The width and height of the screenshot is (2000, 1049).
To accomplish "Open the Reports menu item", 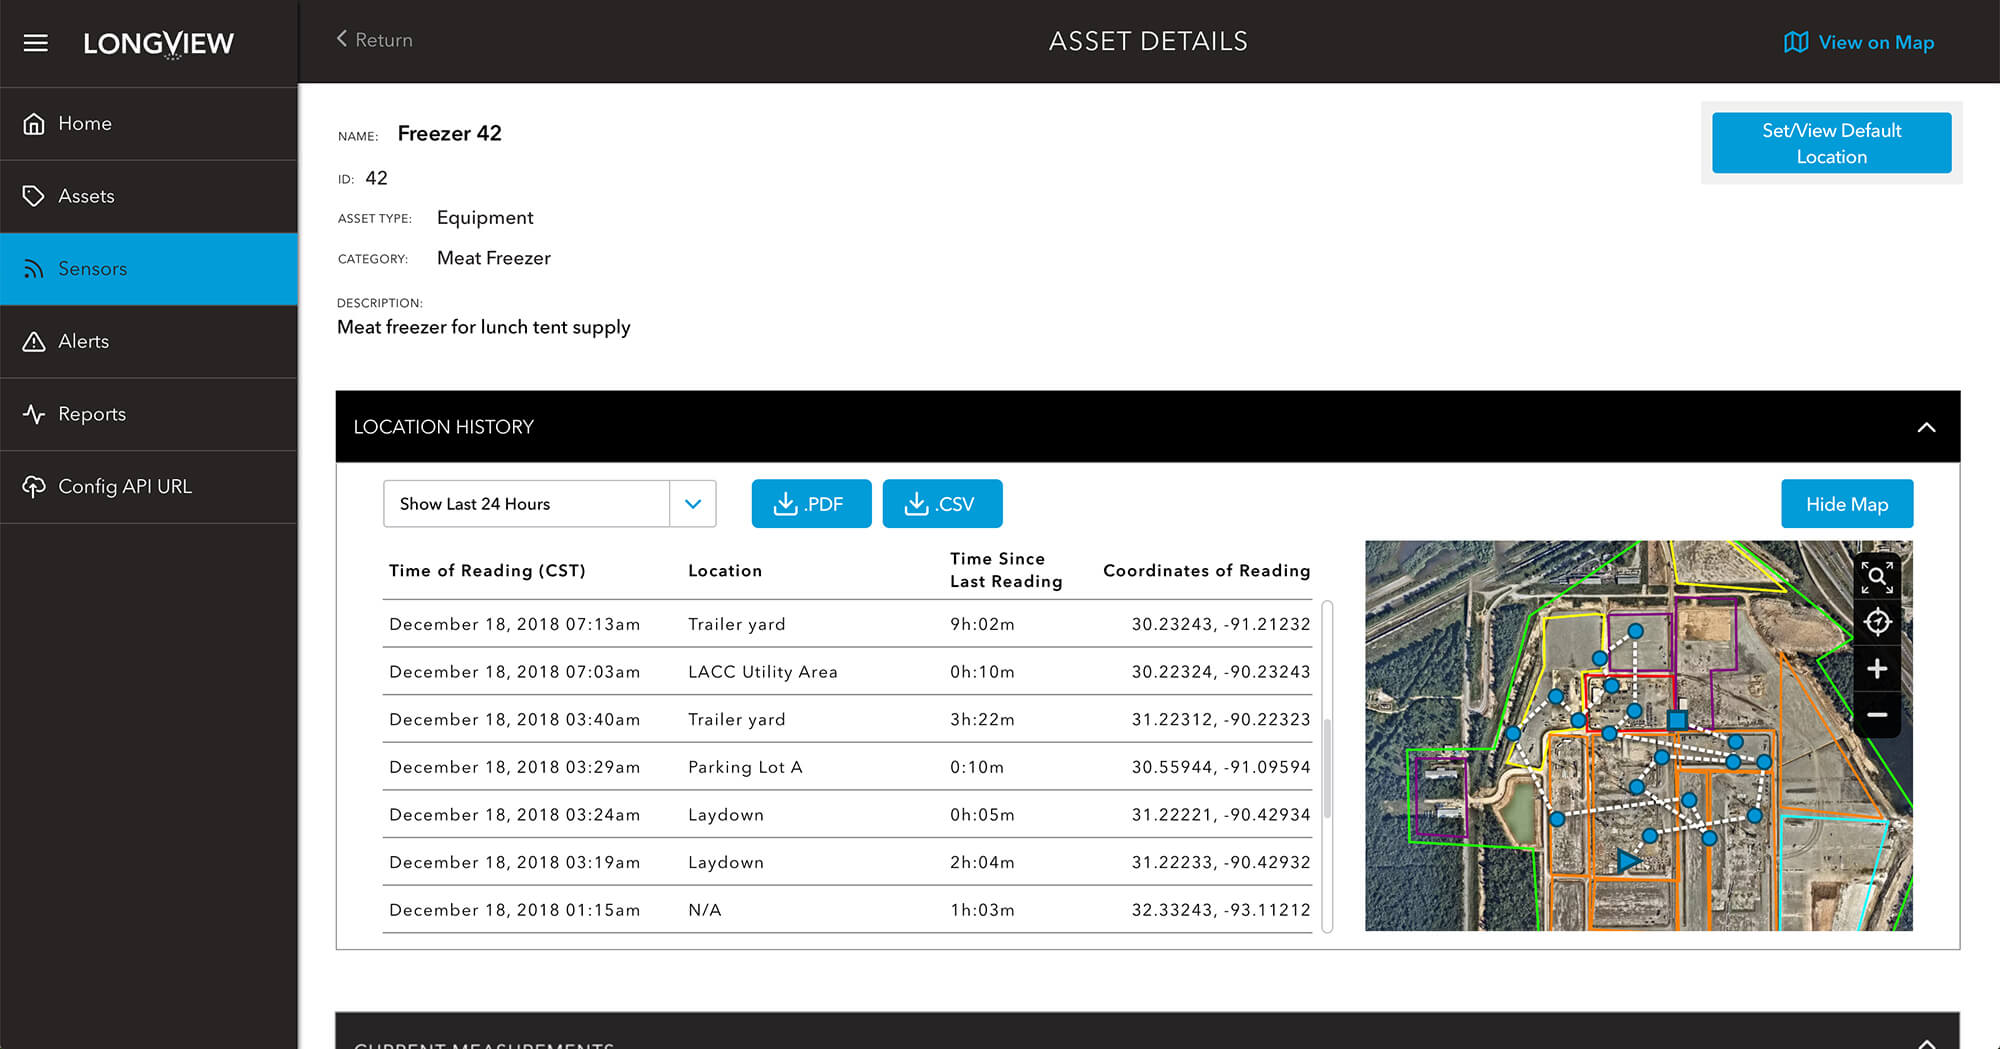I will click(149, 414).
